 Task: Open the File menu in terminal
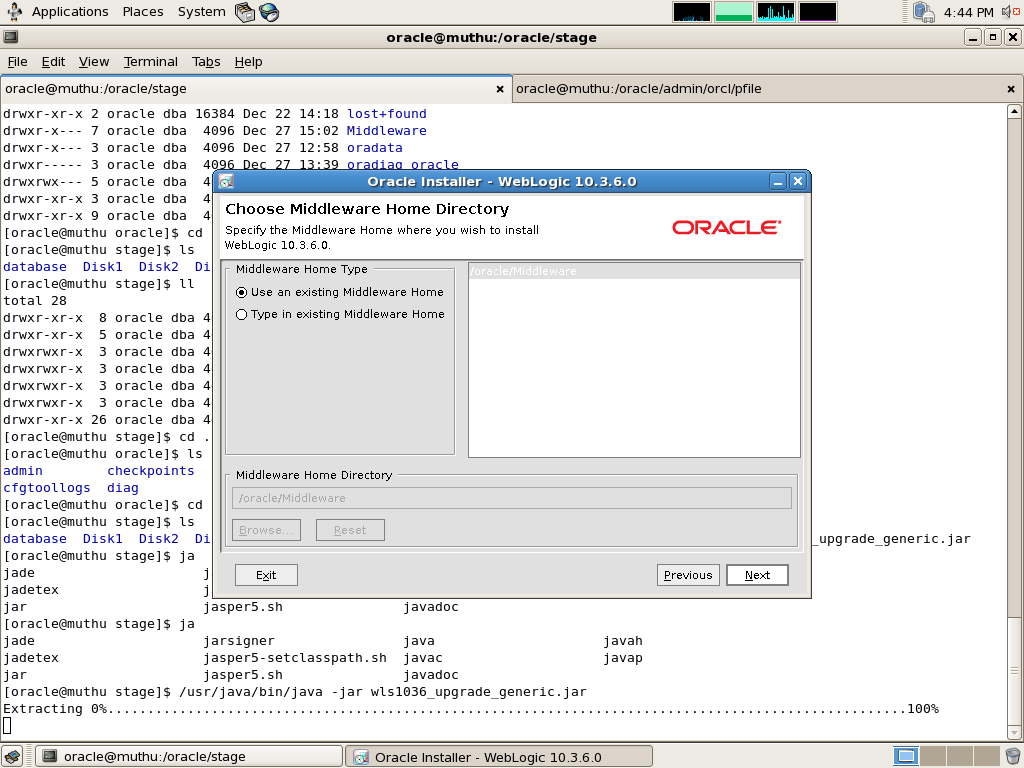[x=17, y=61]
